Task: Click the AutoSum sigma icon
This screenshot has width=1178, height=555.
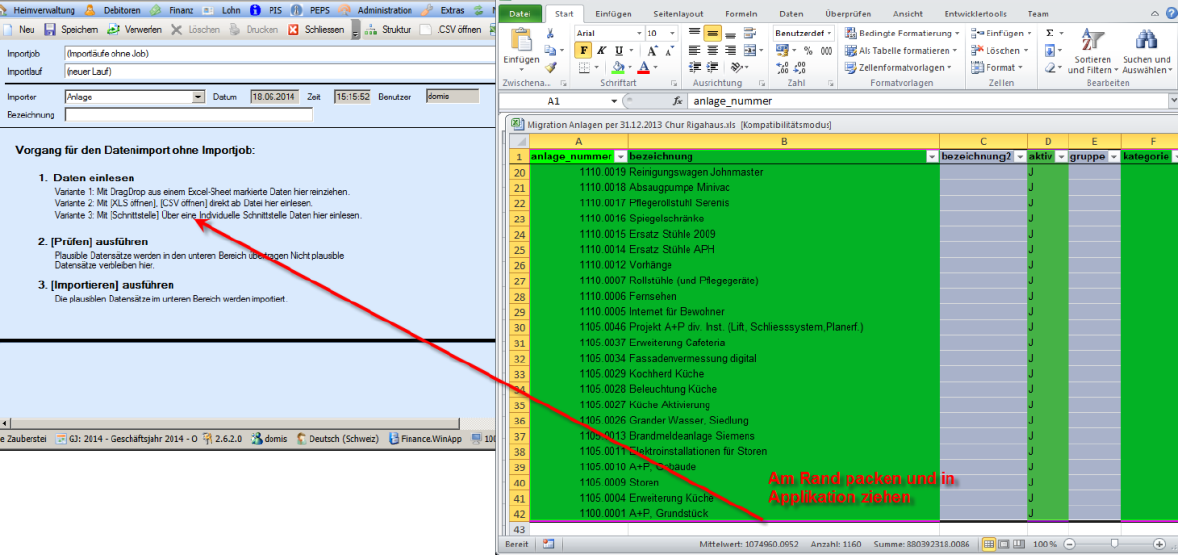Action: (x=1050, y=33)
